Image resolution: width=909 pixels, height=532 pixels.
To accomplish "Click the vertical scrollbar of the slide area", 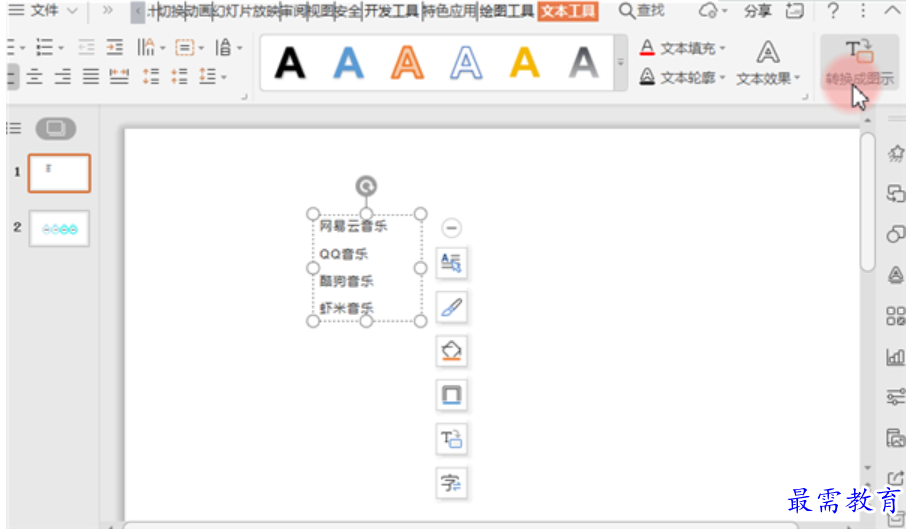I will (x=867, y=202).
